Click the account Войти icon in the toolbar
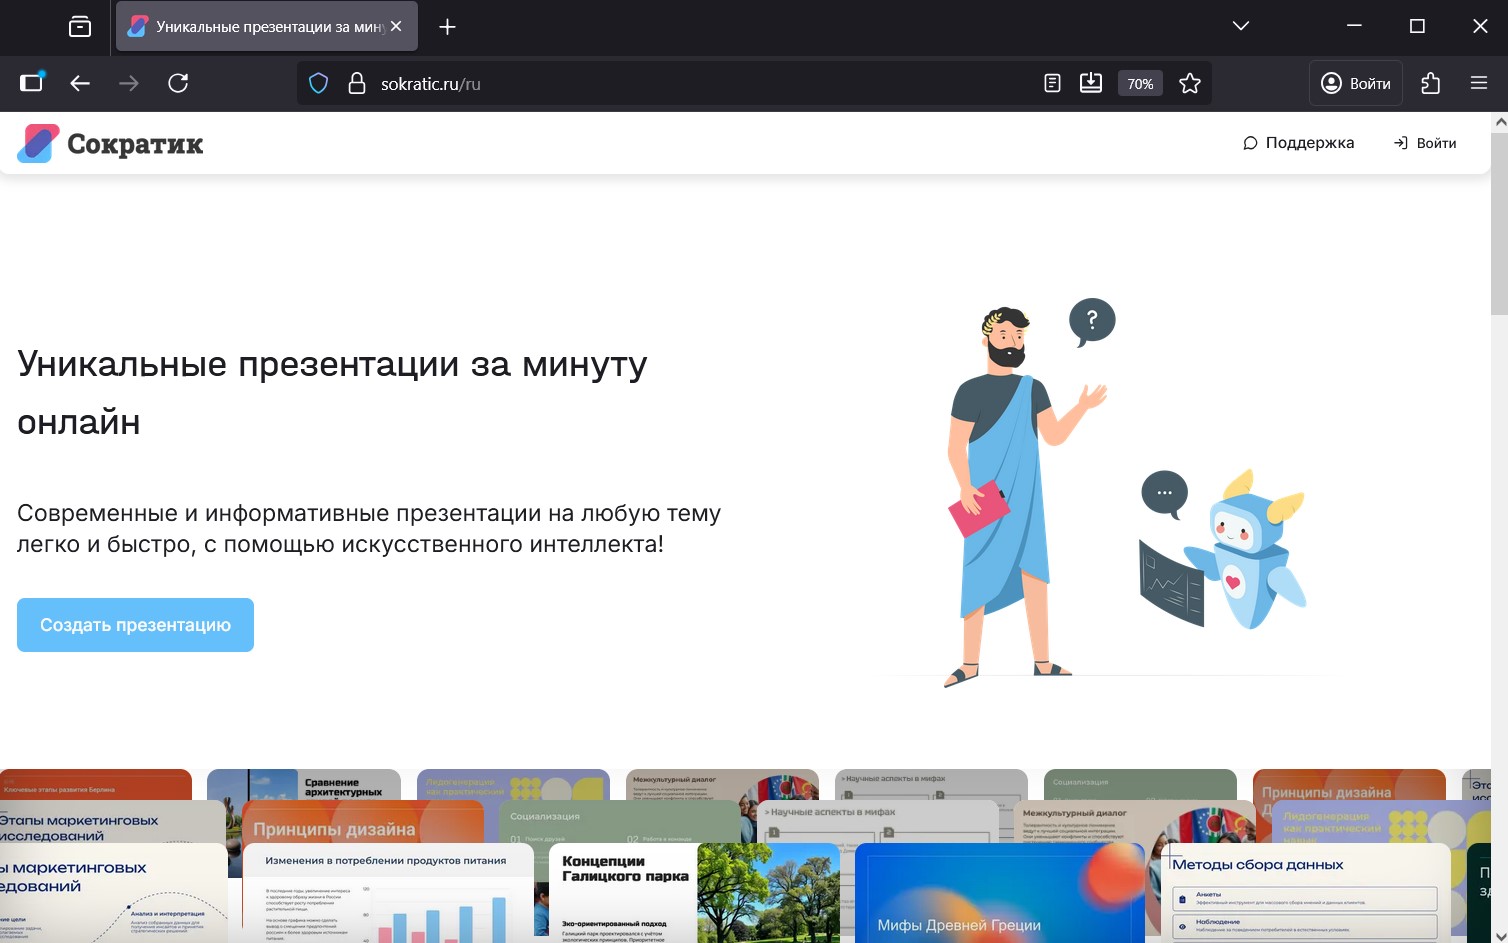The image size is (1508, 943). (x=1355, y=83)
